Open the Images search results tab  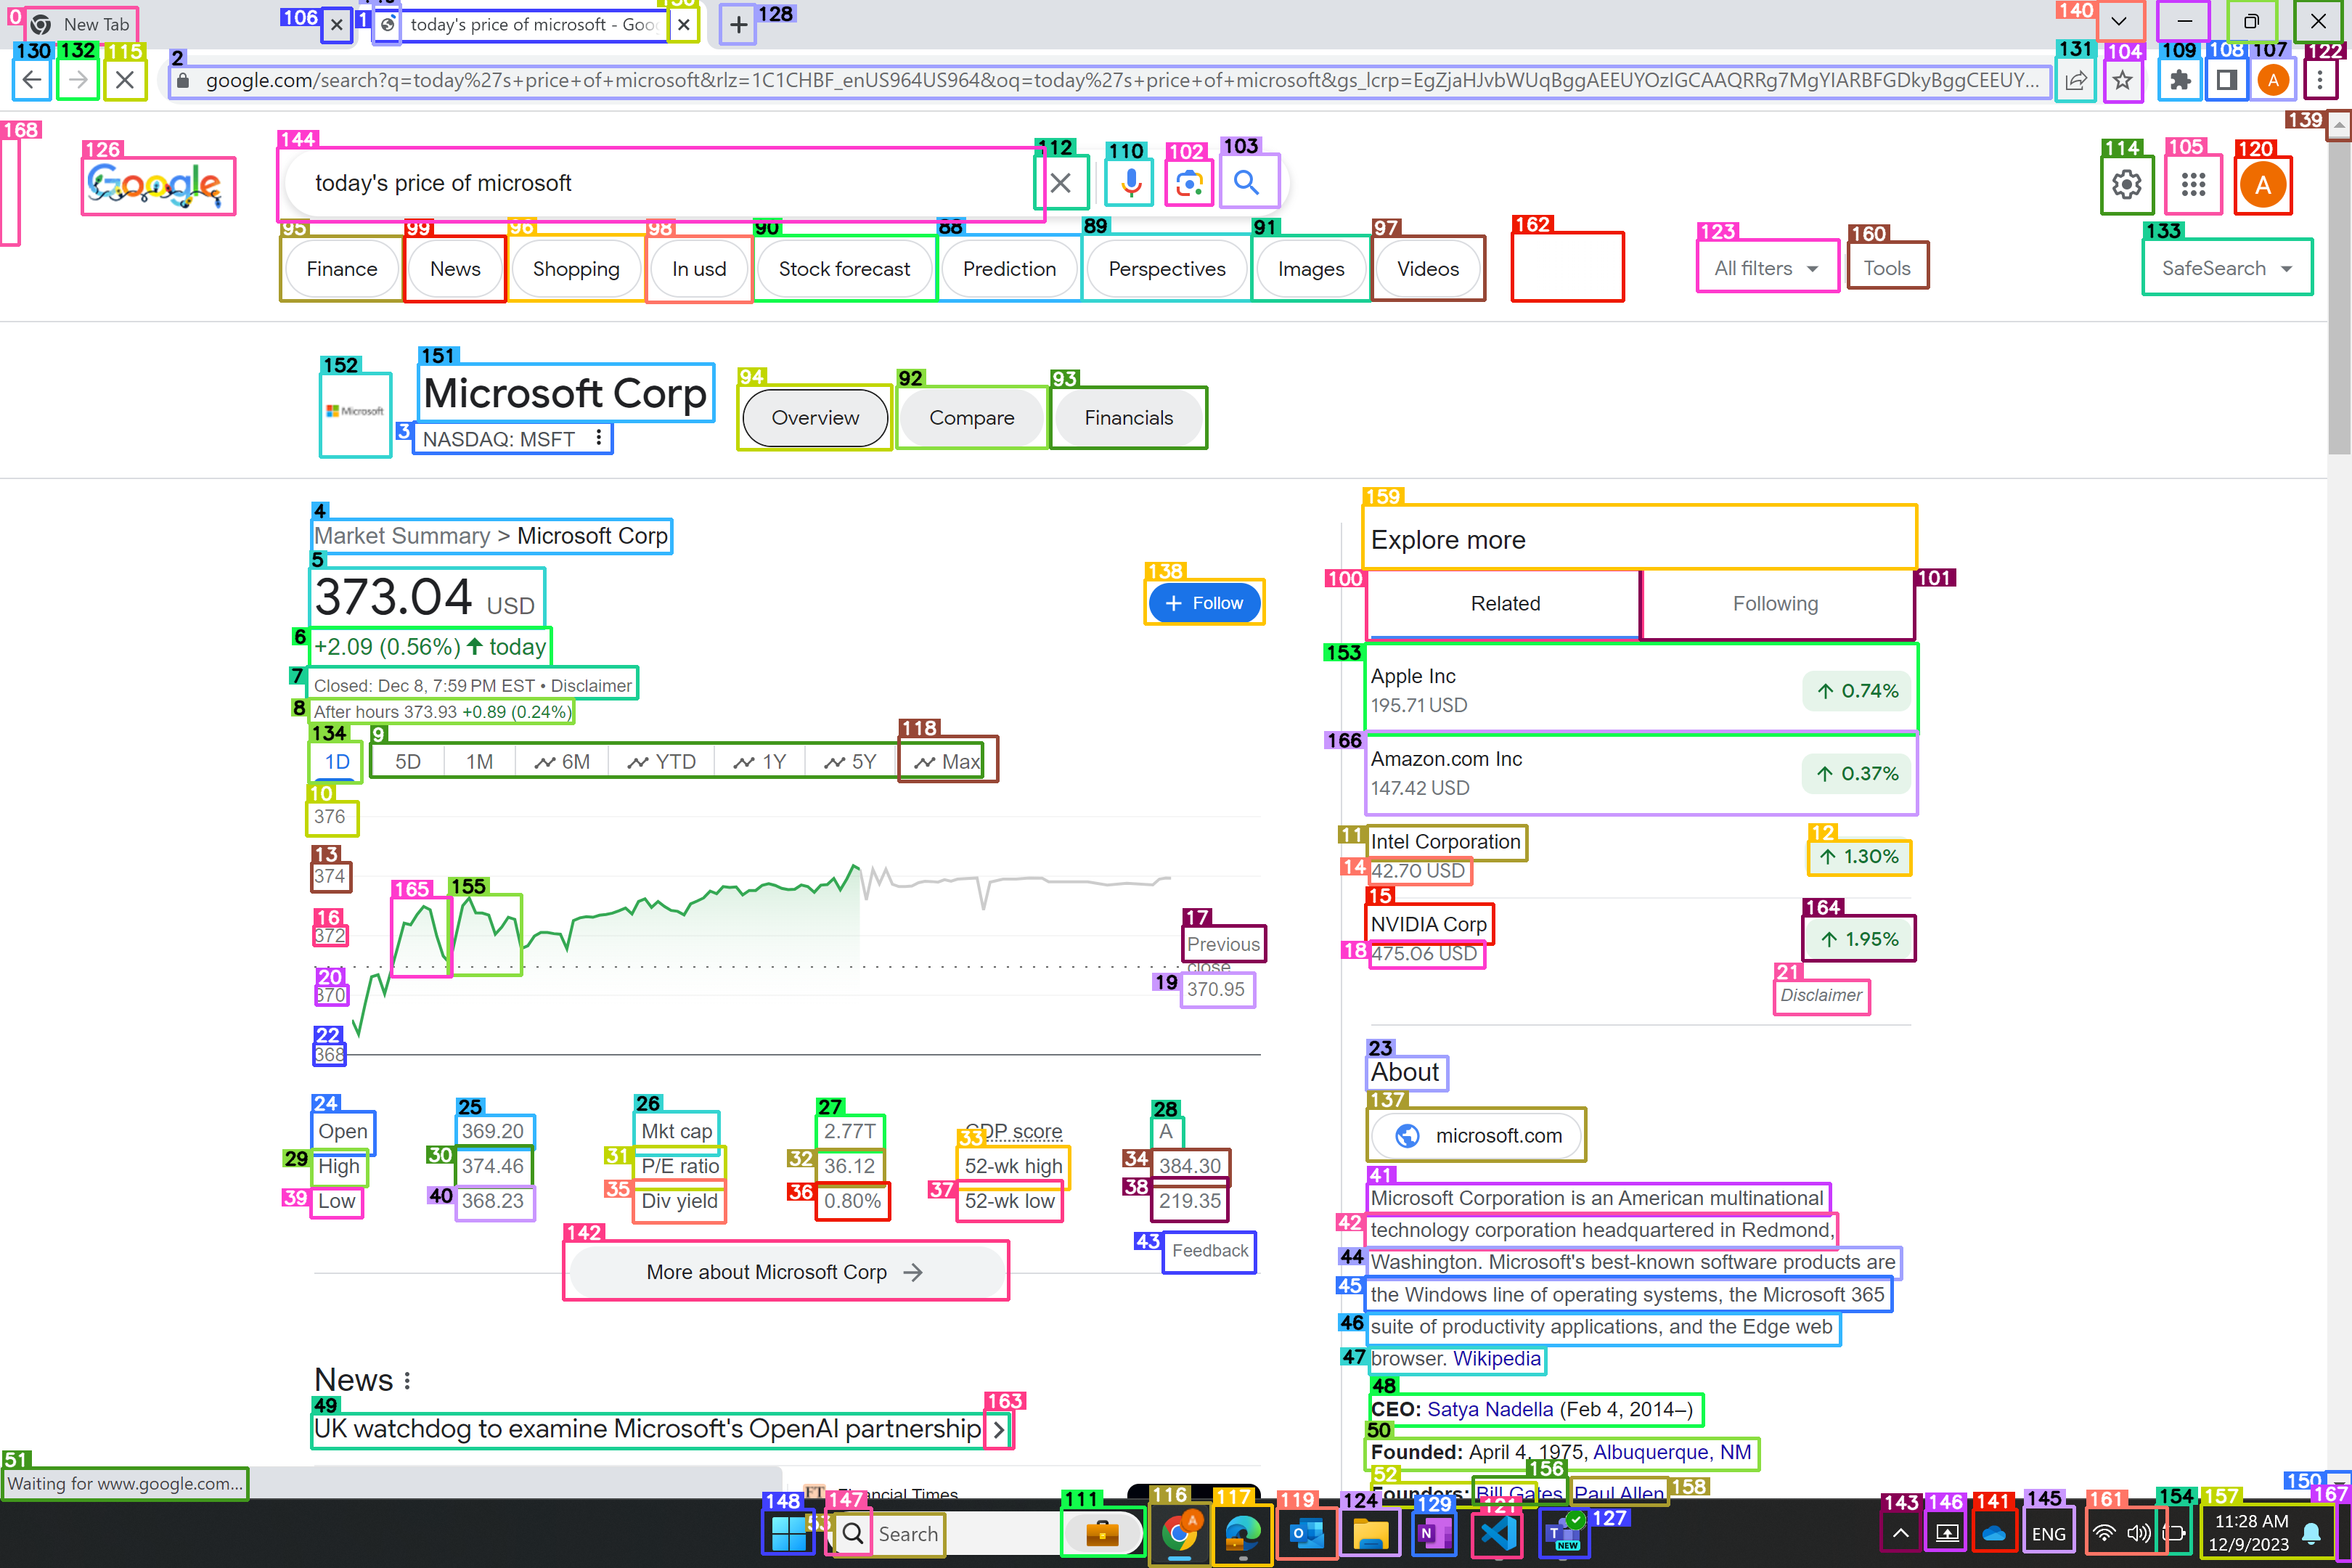point(1310,268)
